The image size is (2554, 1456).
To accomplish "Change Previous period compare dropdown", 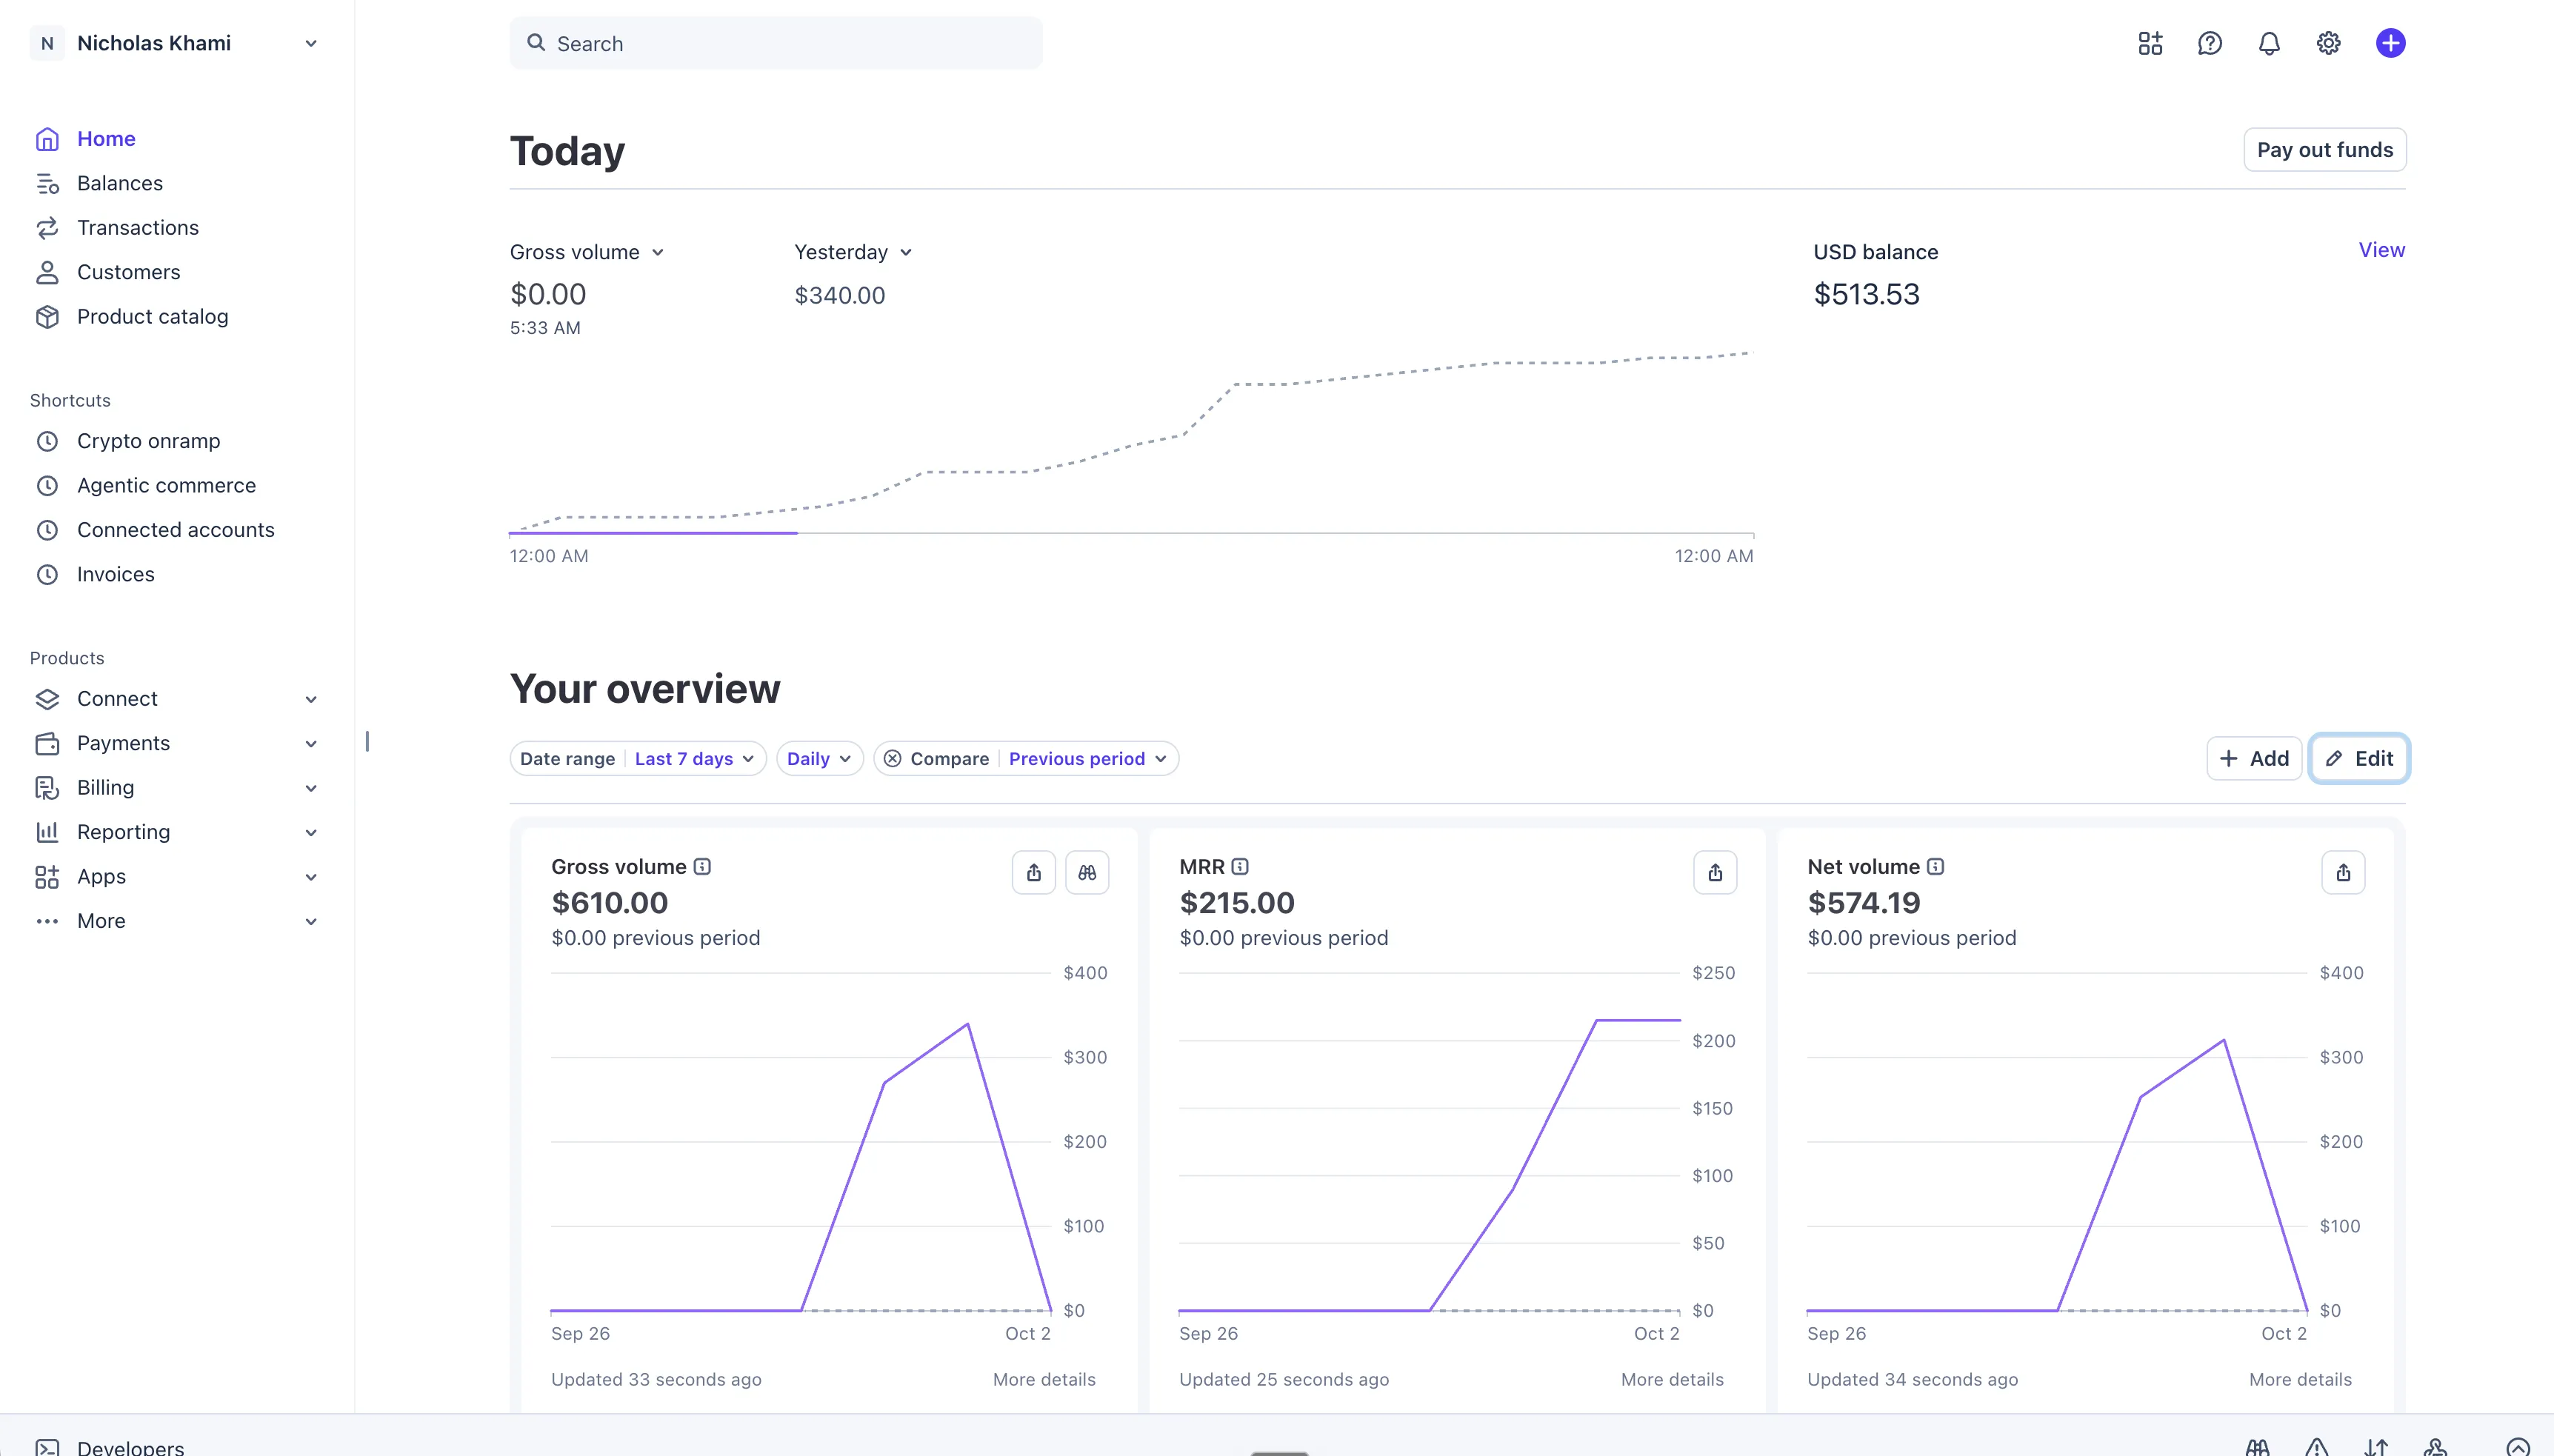I will point(1087,759).
